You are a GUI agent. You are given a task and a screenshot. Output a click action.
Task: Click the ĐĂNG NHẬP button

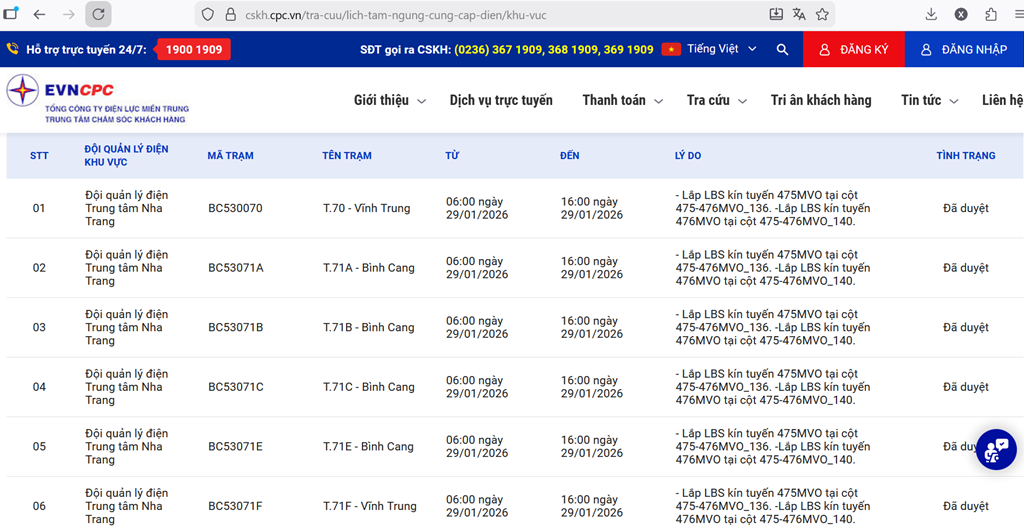(964, 49)
